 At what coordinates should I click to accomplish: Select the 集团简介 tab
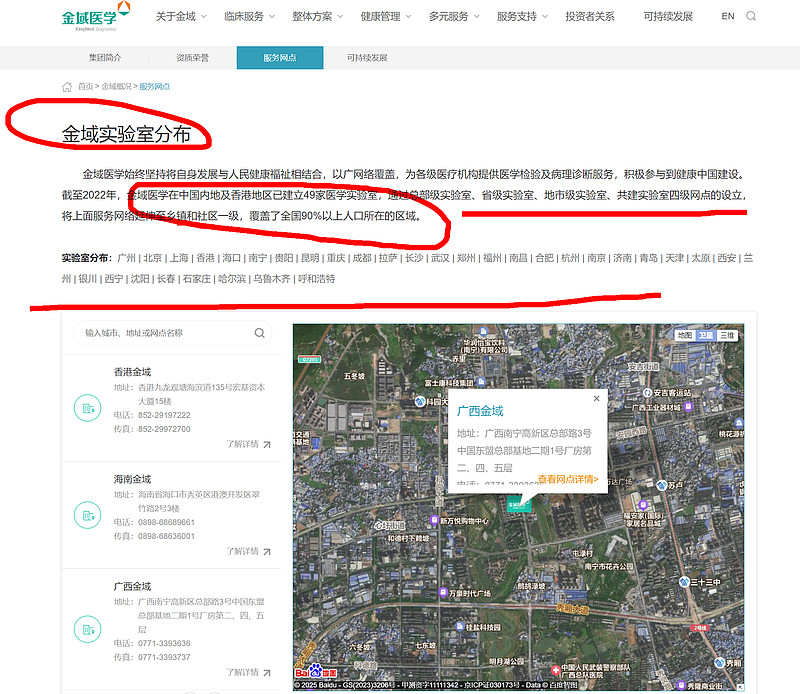(x=103, y=58)
